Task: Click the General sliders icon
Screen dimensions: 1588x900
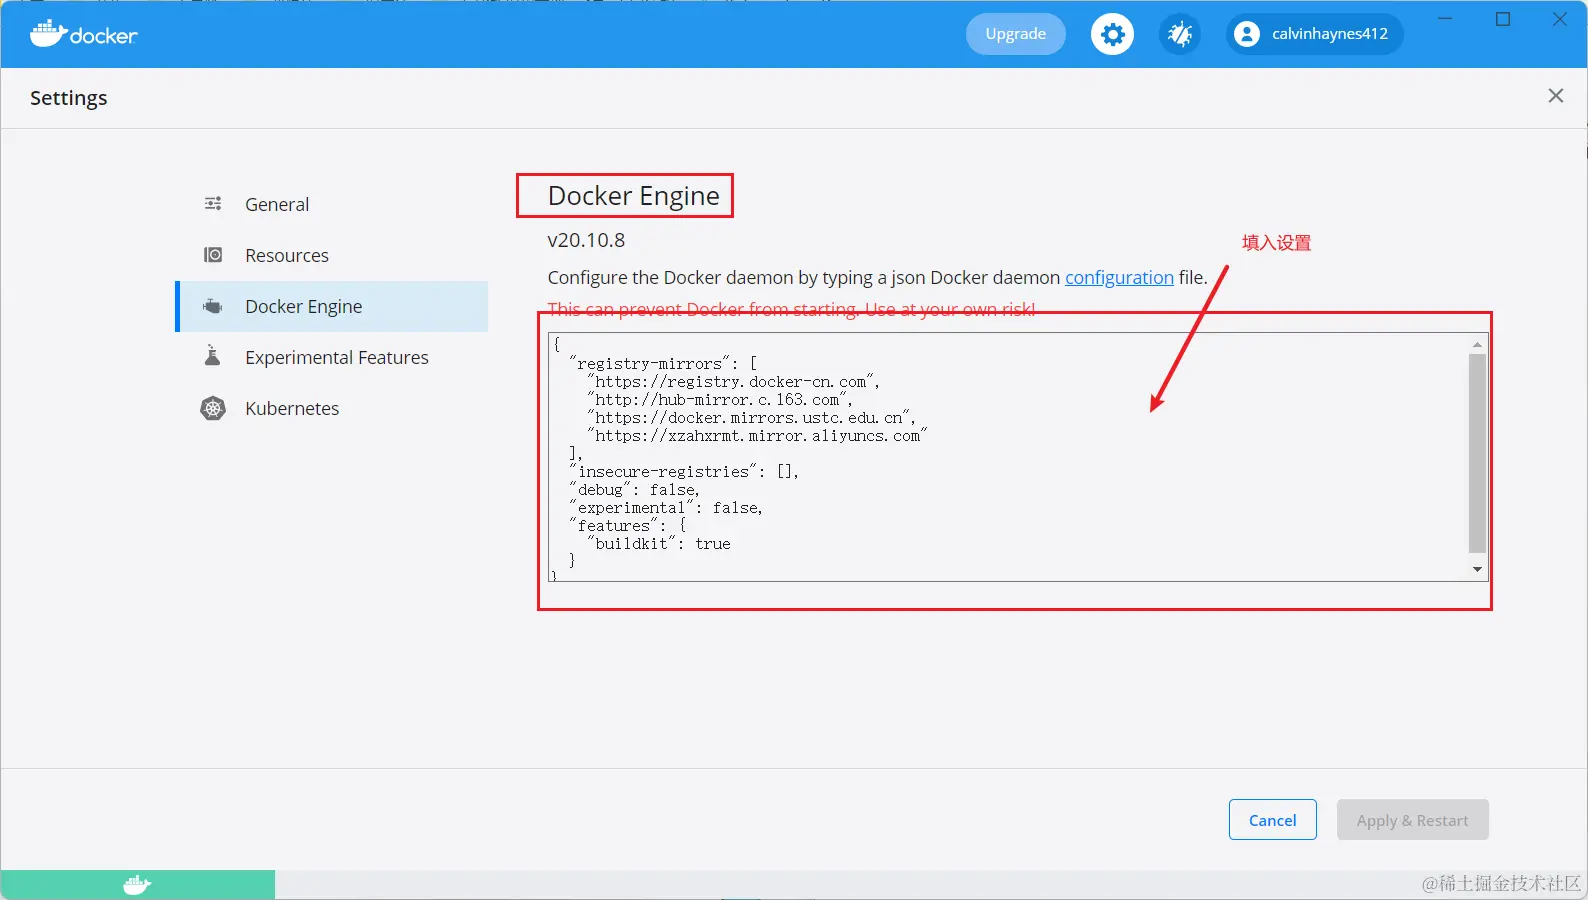Action: [213, 204]
